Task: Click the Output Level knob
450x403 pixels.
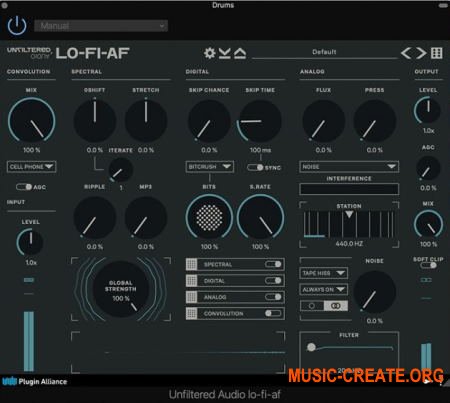Action: click(x=428, y=110)
